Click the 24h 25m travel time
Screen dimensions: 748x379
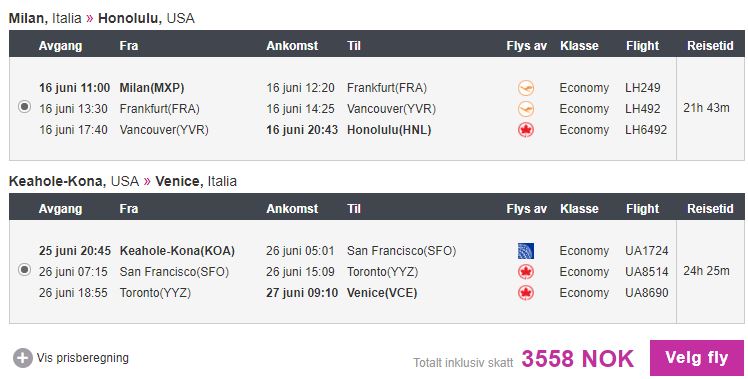pos(706,271)
